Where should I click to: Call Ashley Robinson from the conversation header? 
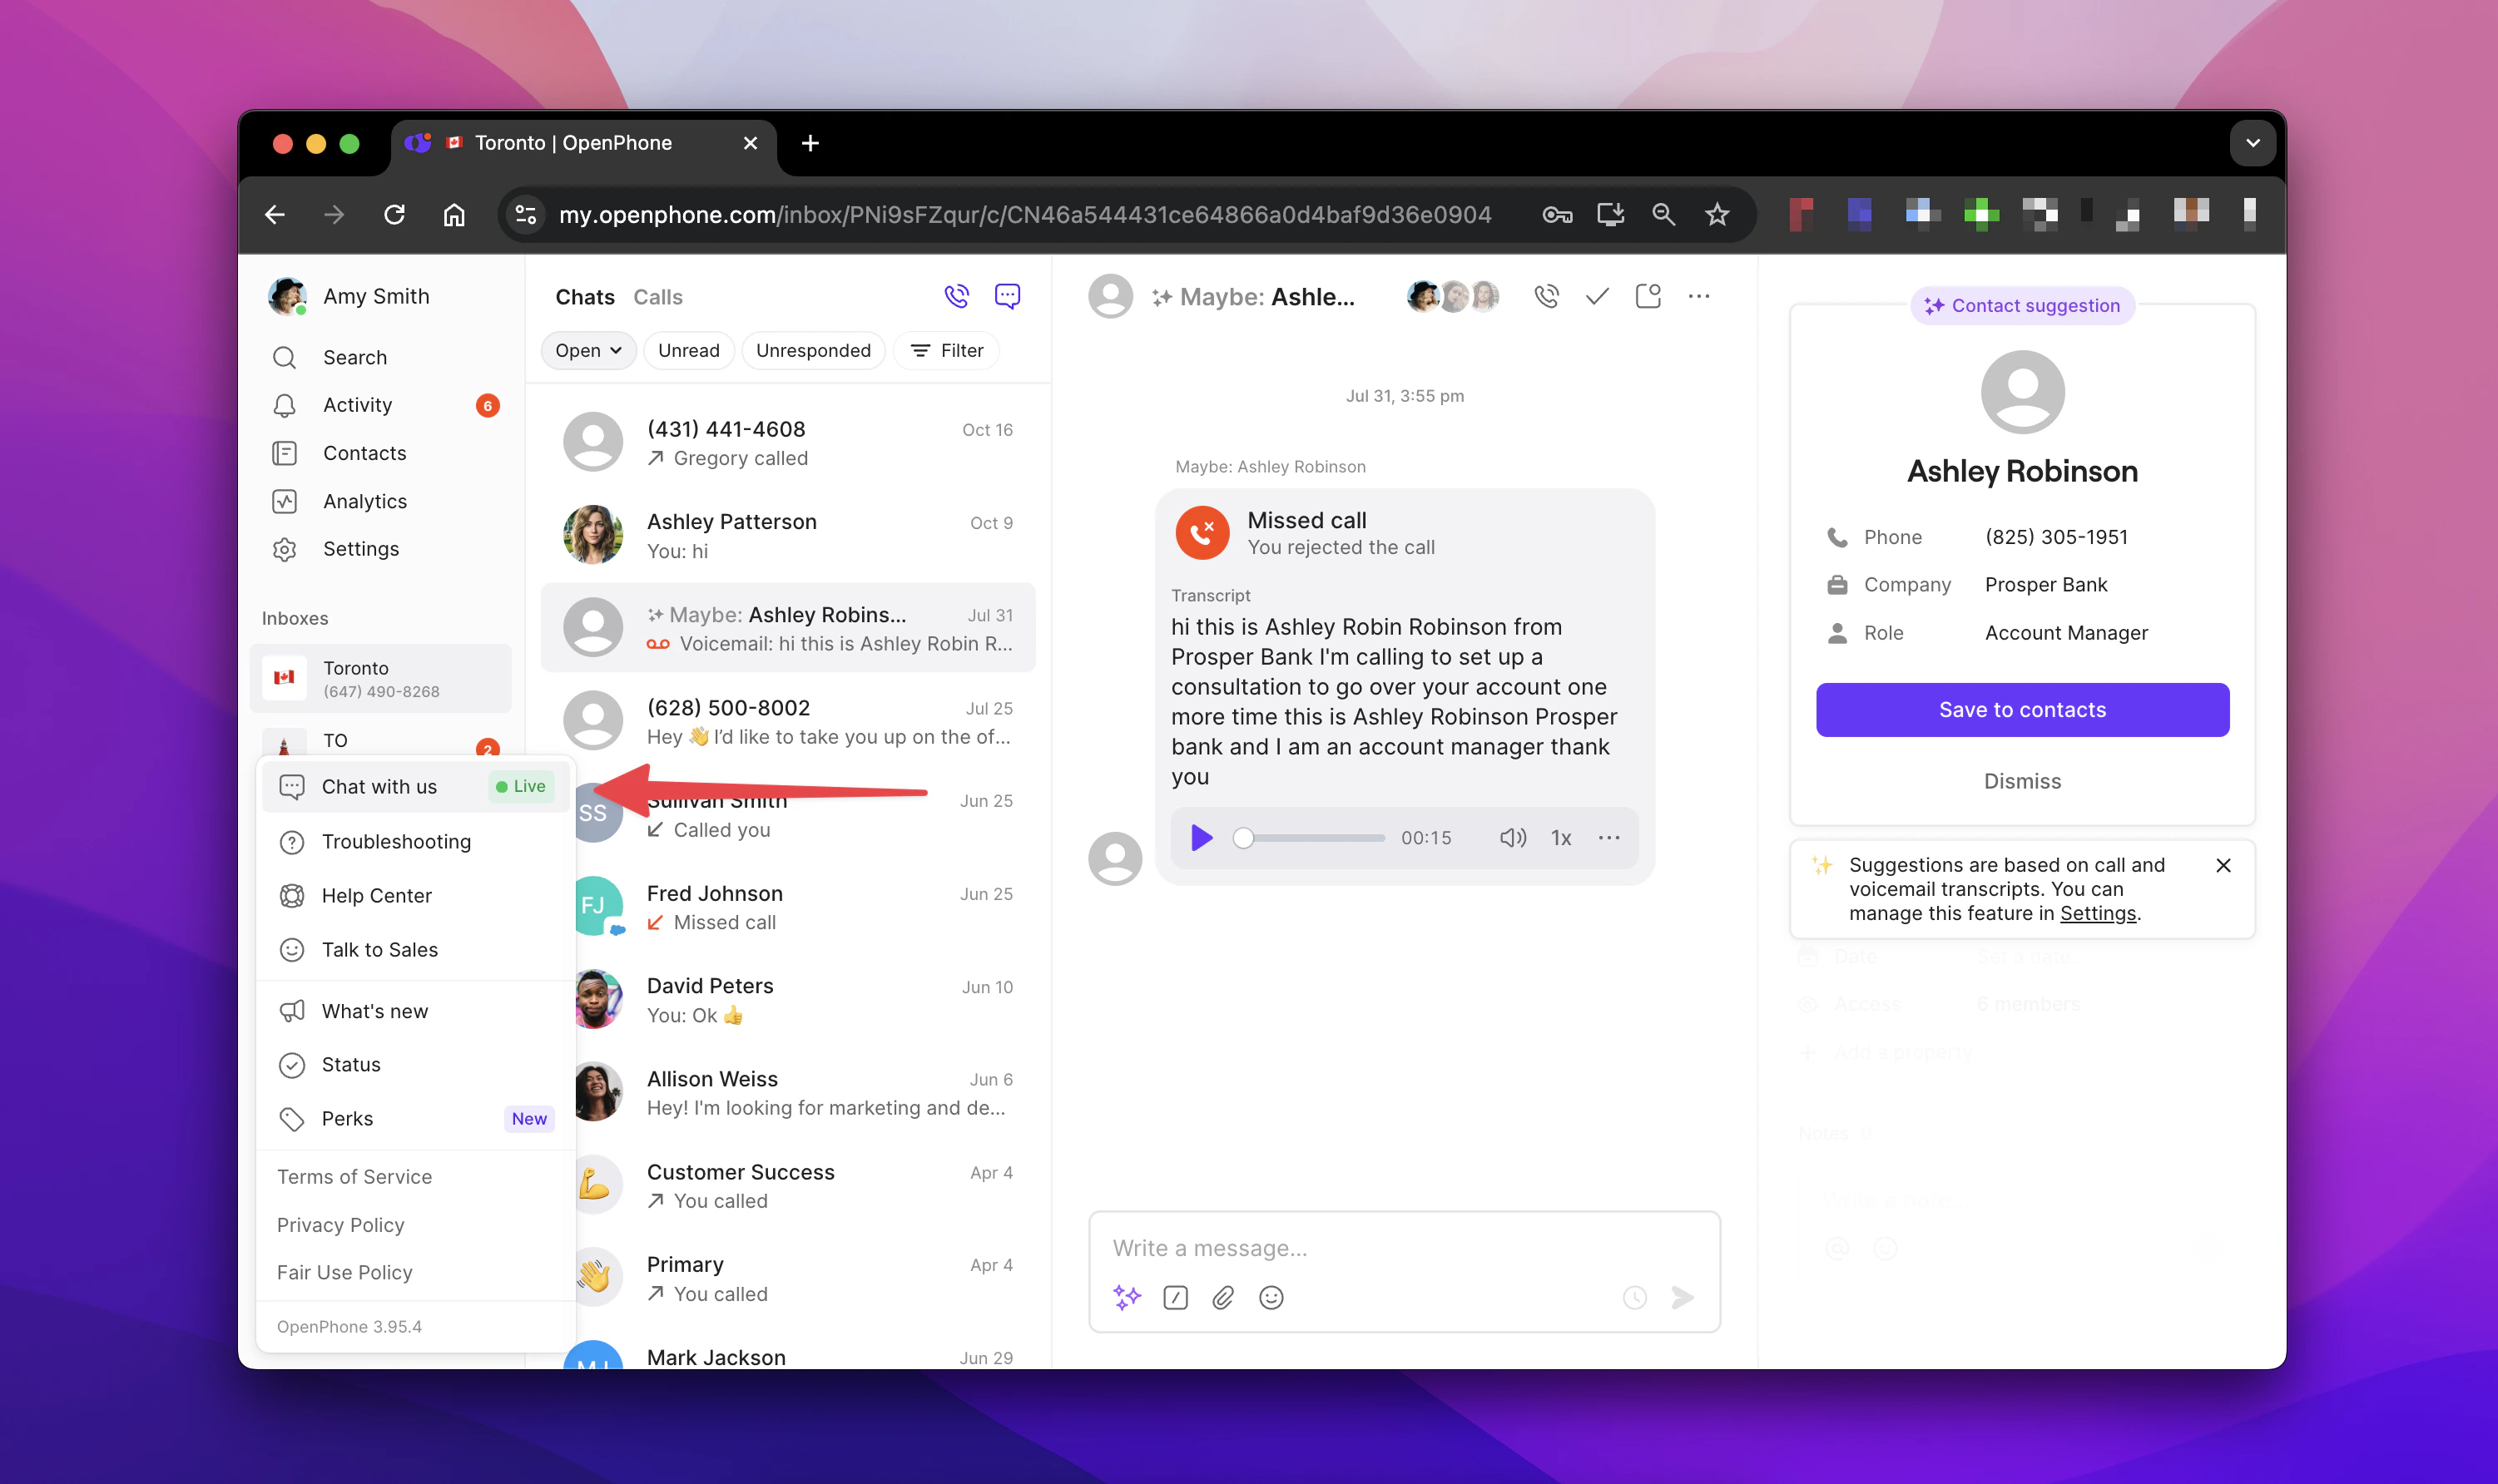(x=1545, y=296)
